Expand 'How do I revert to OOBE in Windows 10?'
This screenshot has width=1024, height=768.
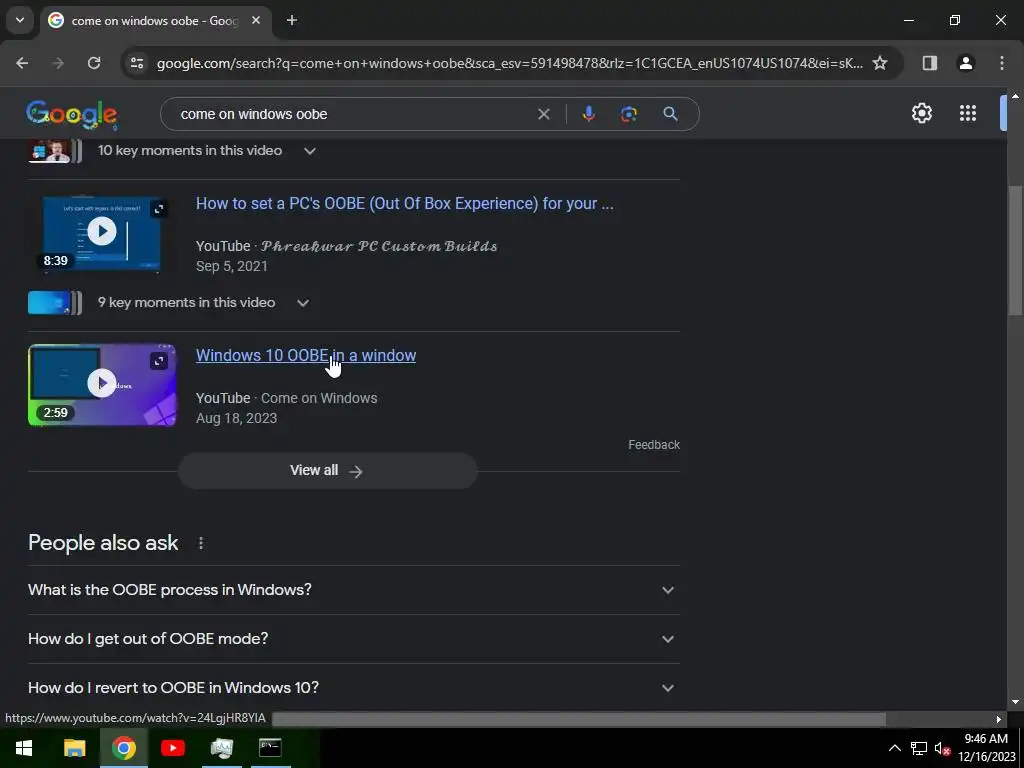353,688
